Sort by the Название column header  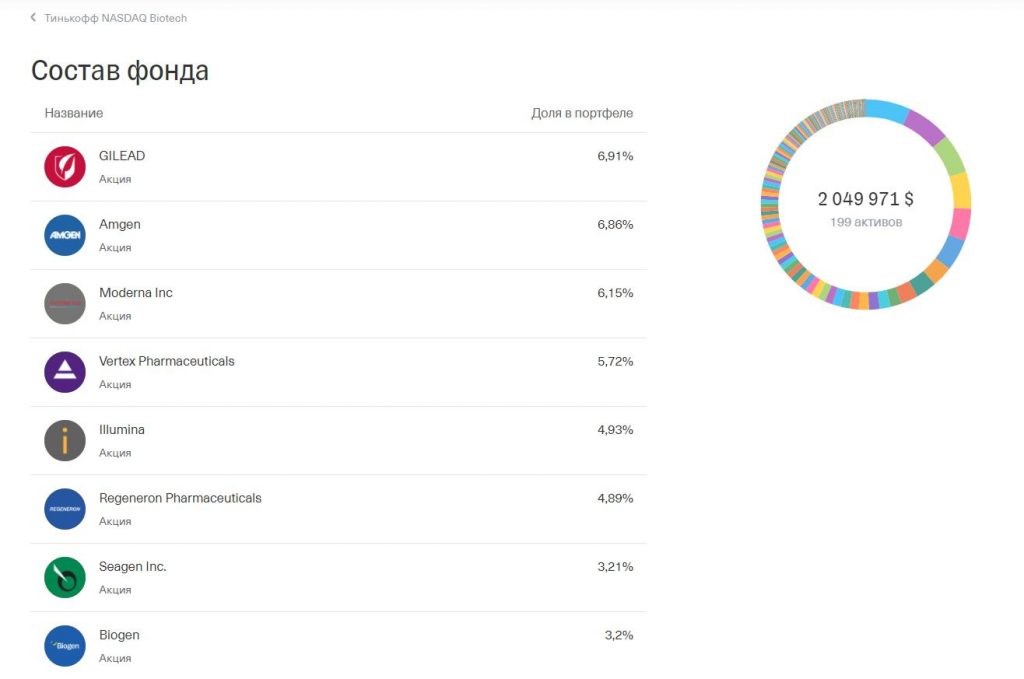(74, 113)
